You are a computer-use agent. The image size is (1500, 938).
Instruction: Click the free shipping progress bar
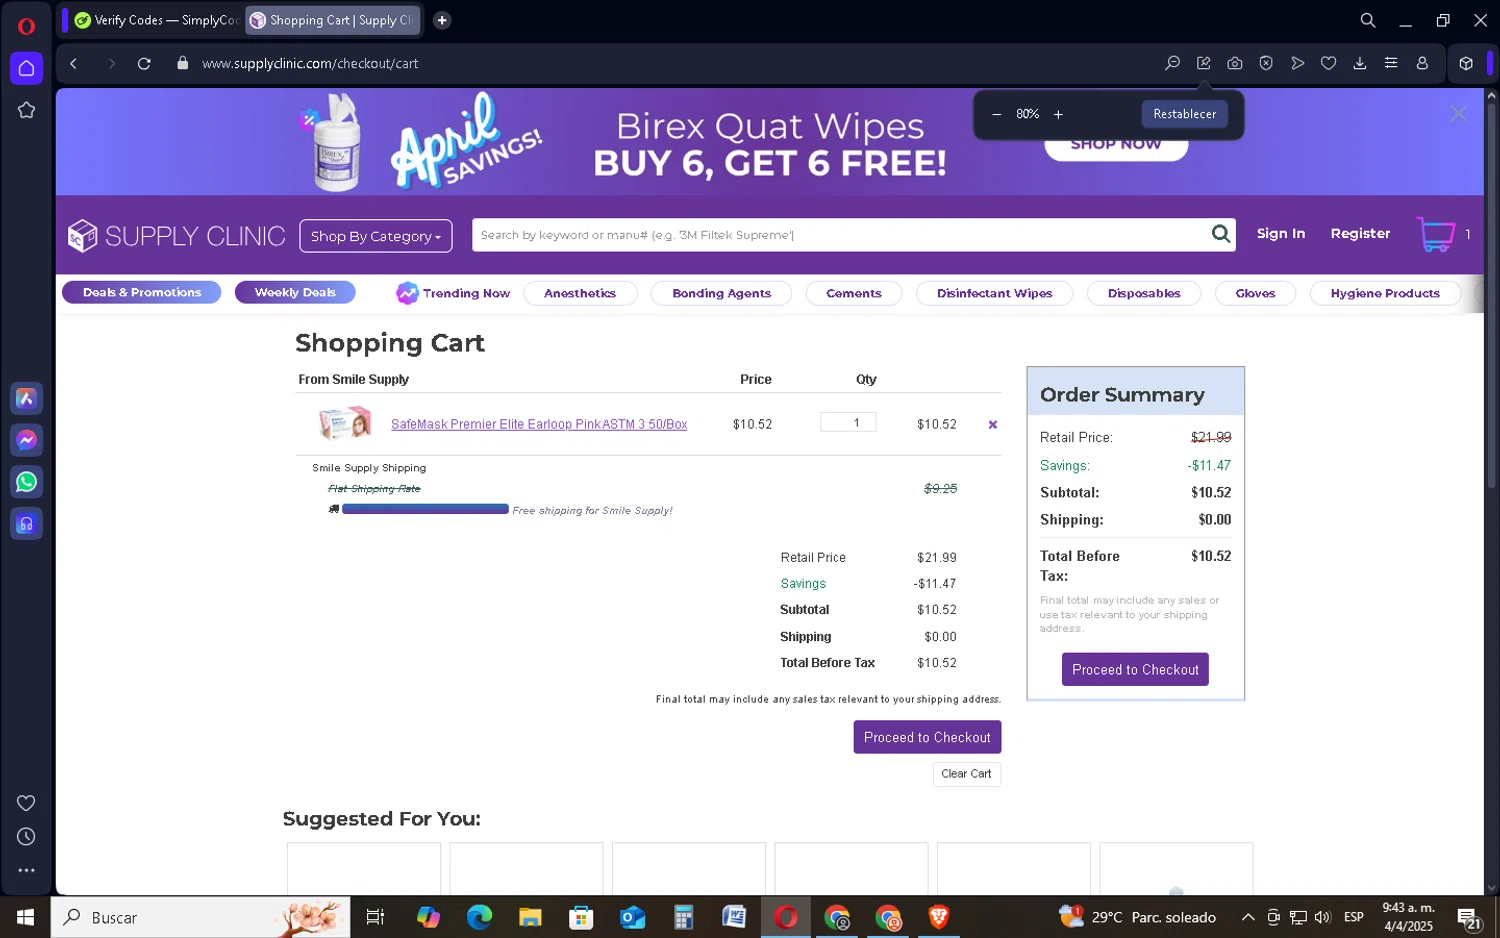(x=425, y=509)
